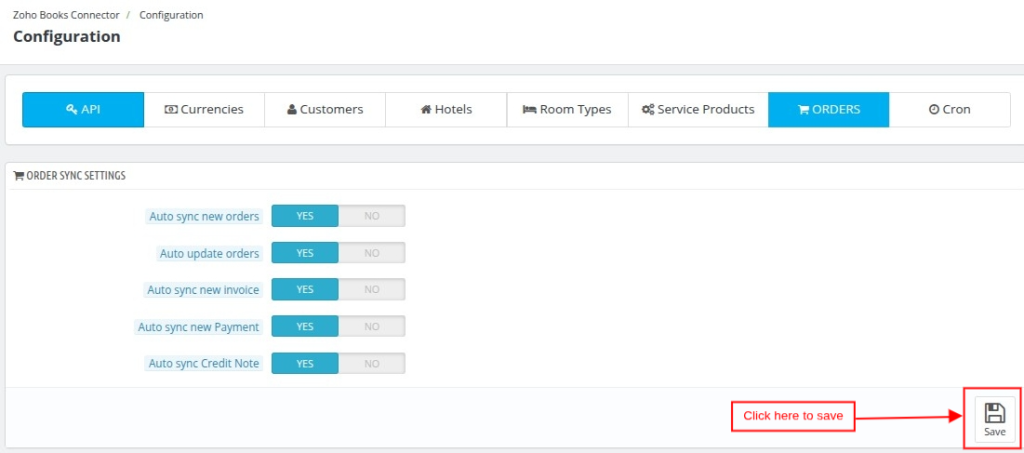Set Auto update orders to NO
The width and height of the screenshot is (1024, 453).
click(x=372, y=253)
